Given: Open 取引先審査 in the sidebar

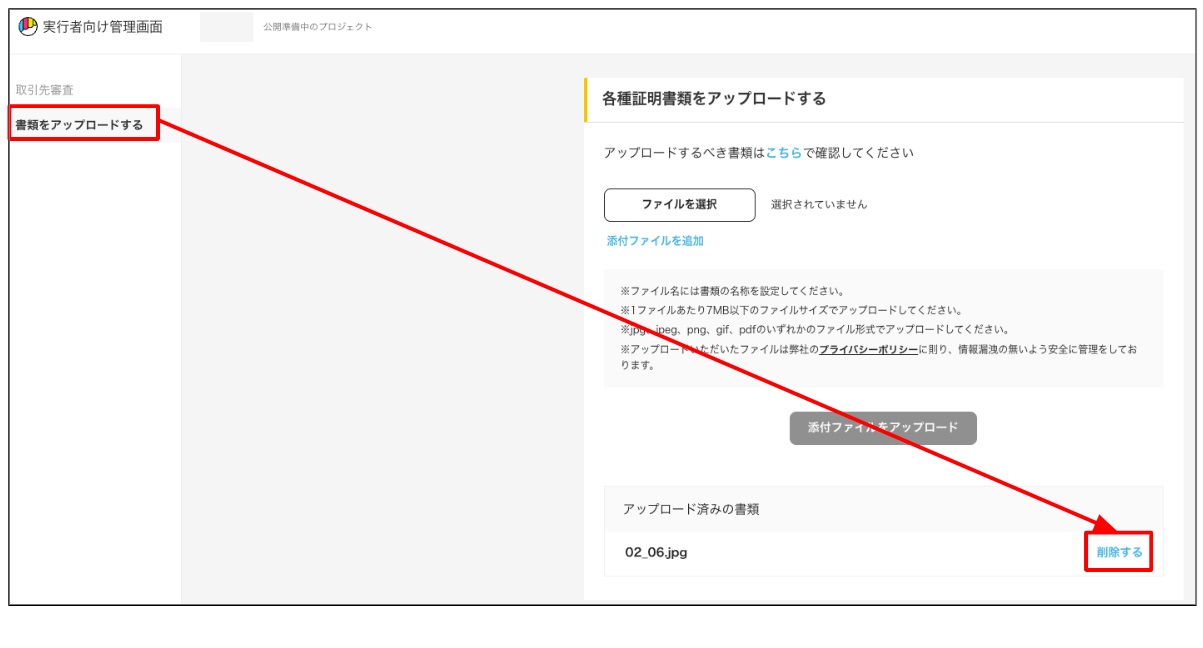Looking at the screenshot, I should (x=45, y=90).
